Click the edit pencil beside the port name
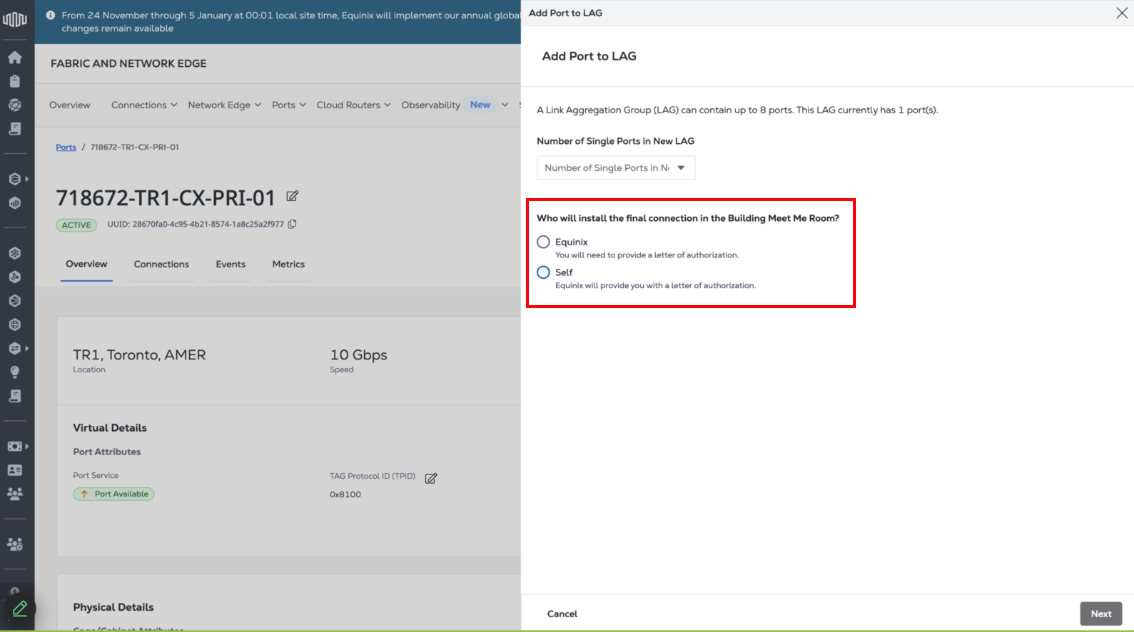Screen dimensions: 1134x632 tap(292, 197)
